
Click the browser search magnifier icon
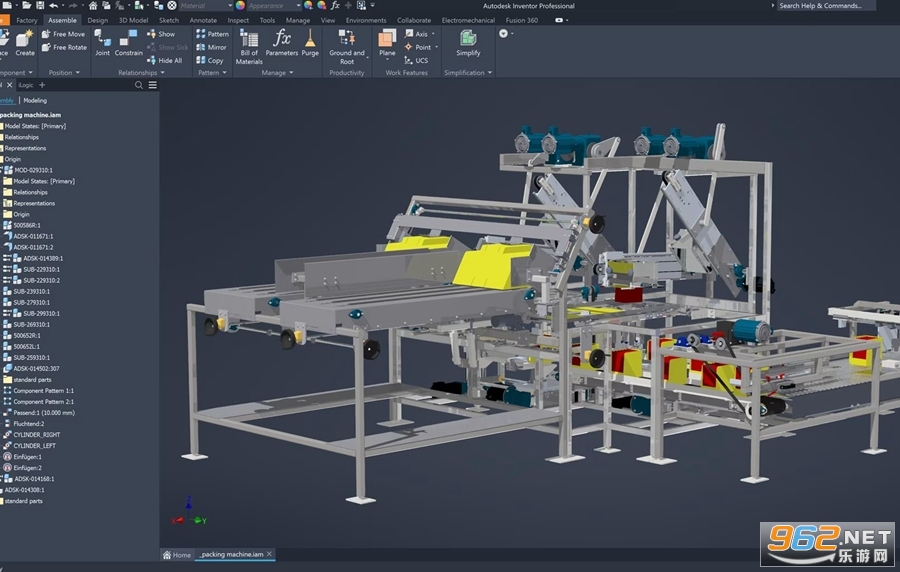tap(139, 85)
